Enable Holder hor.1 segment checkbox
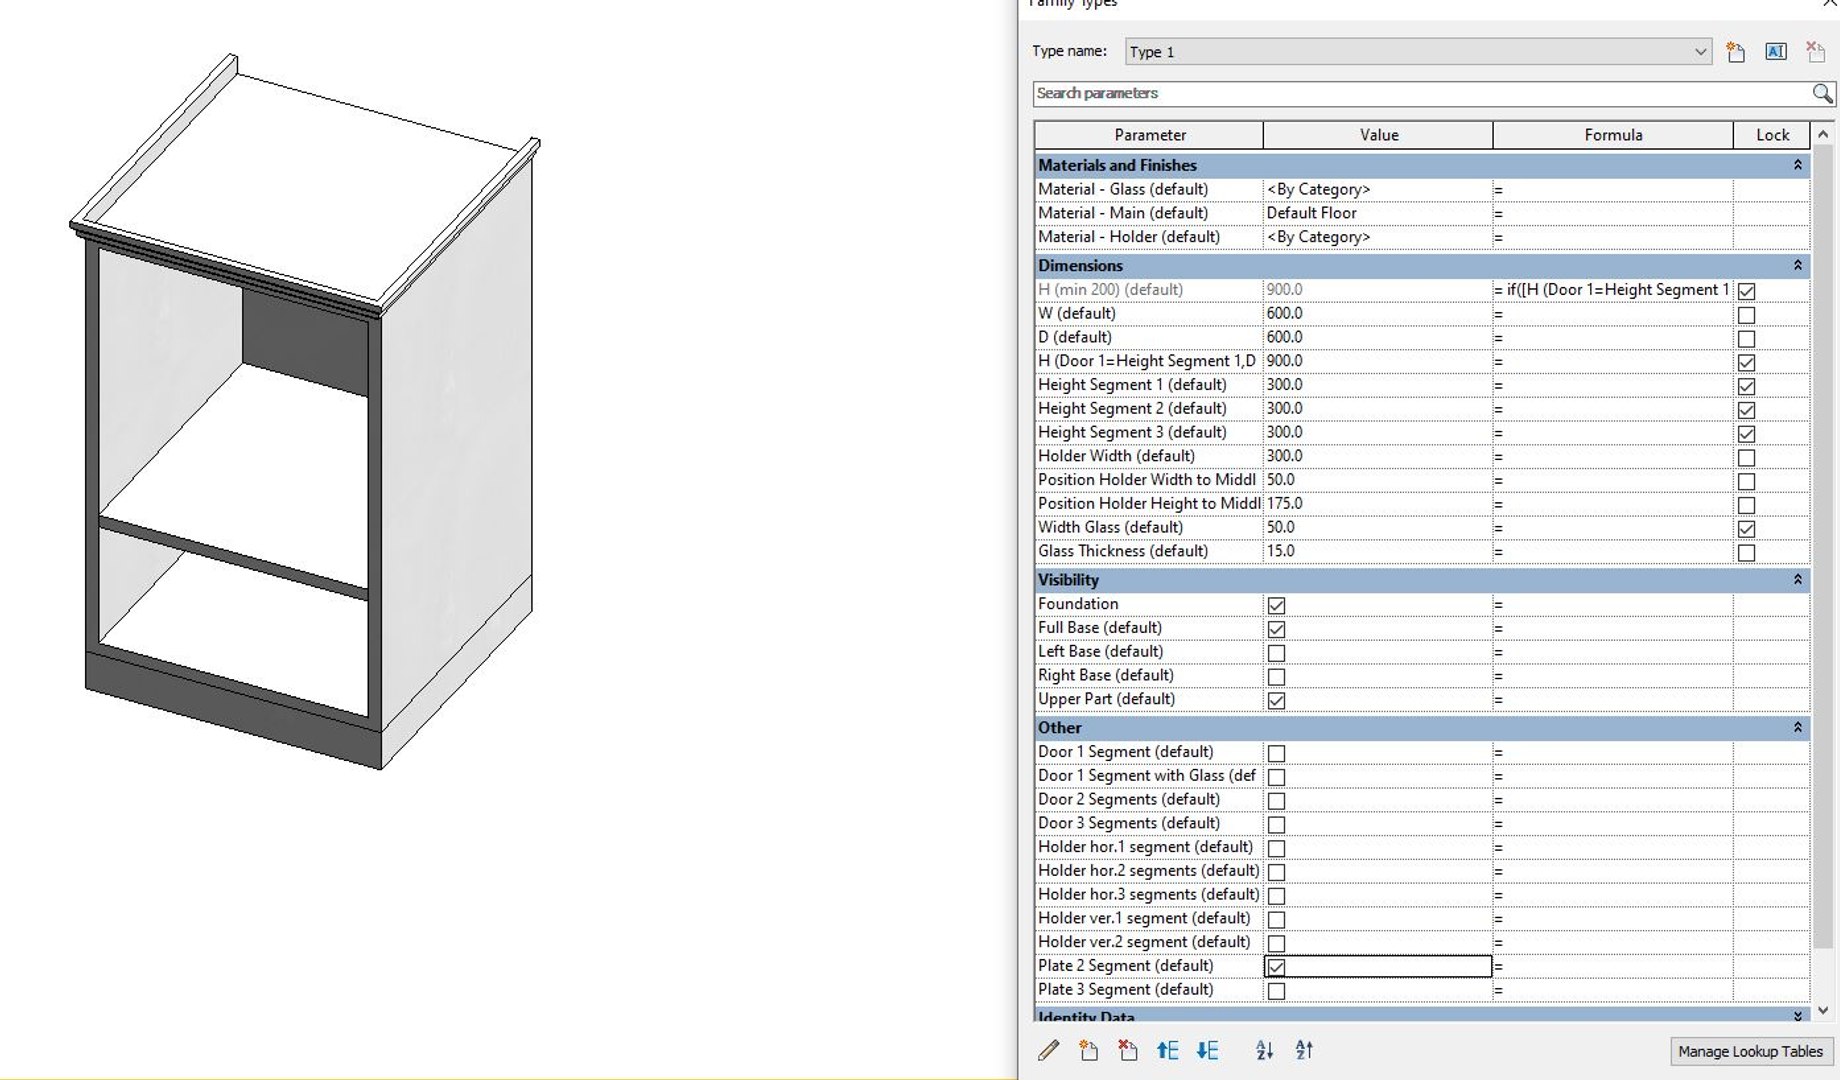The width and height of the screenshot is (1840, 1080). (1276, 848)
